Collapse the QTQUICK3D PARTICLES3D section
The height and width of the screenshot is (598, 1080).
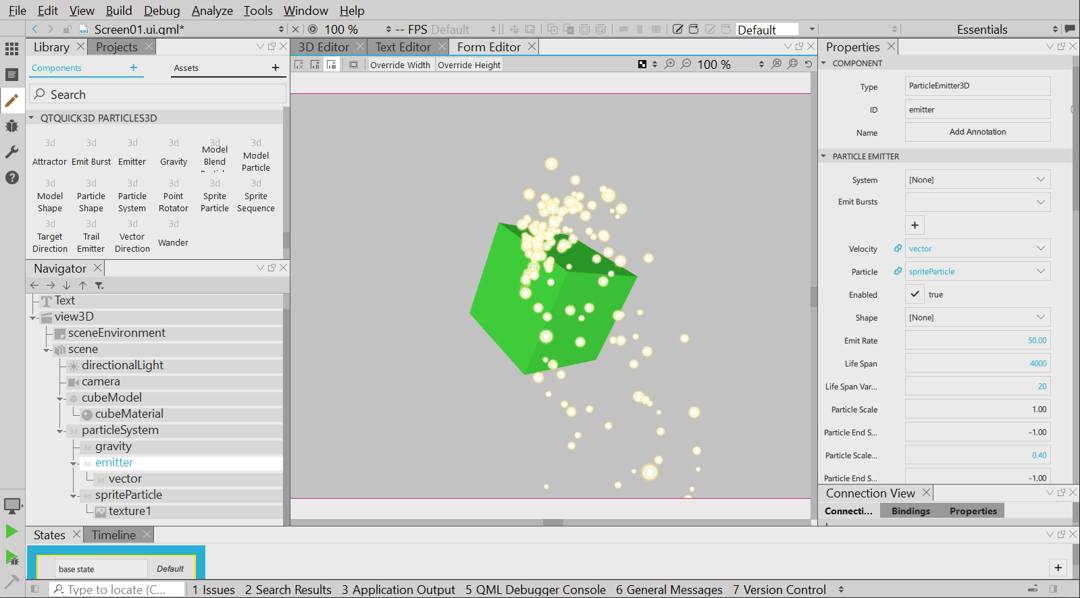(x=31, y=118)
